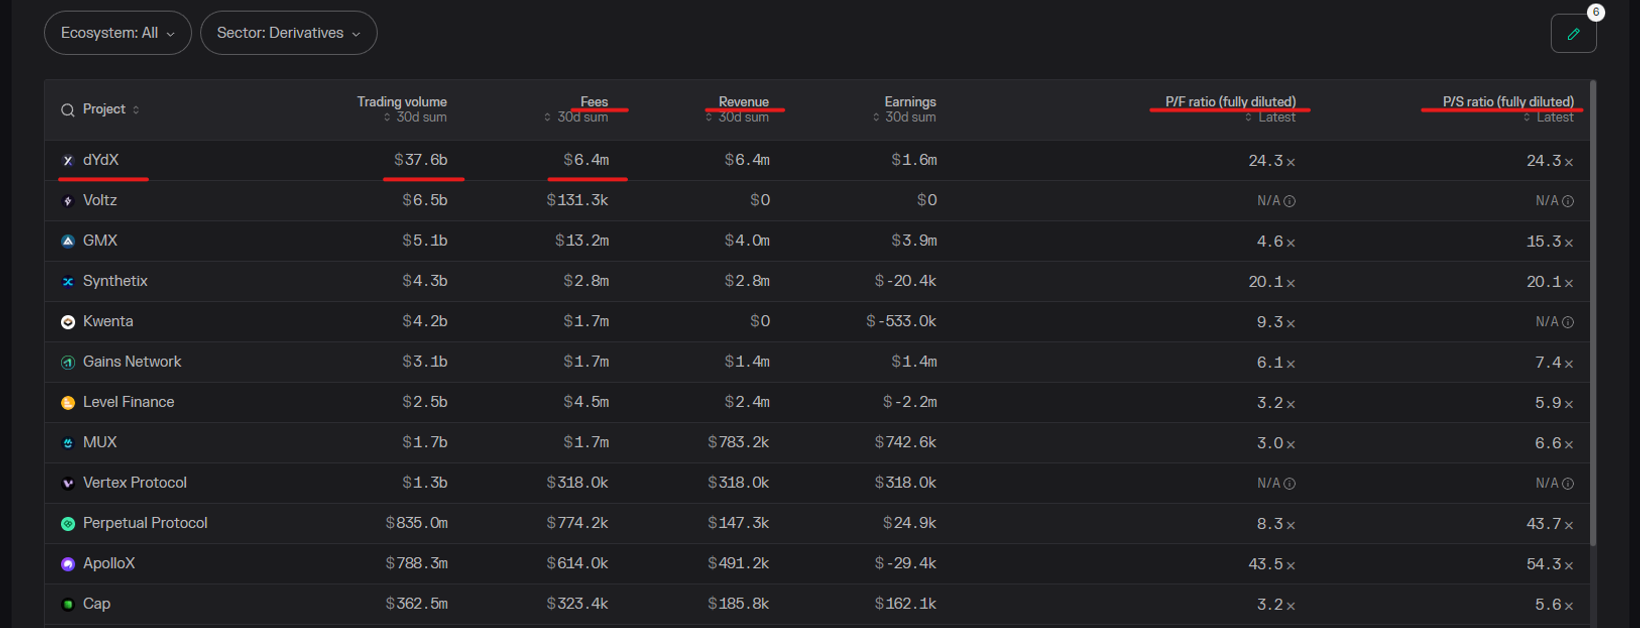The height and width of the screenshot is (628, 1640).
Task: Open the Cap project link
Action: point(97,603)
